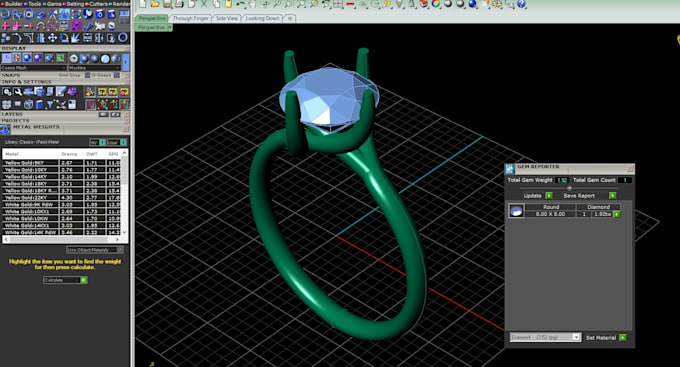680x367 pixels.
Task: Click the Gem Reporter slider handle
Action: (x=569, y=188)
